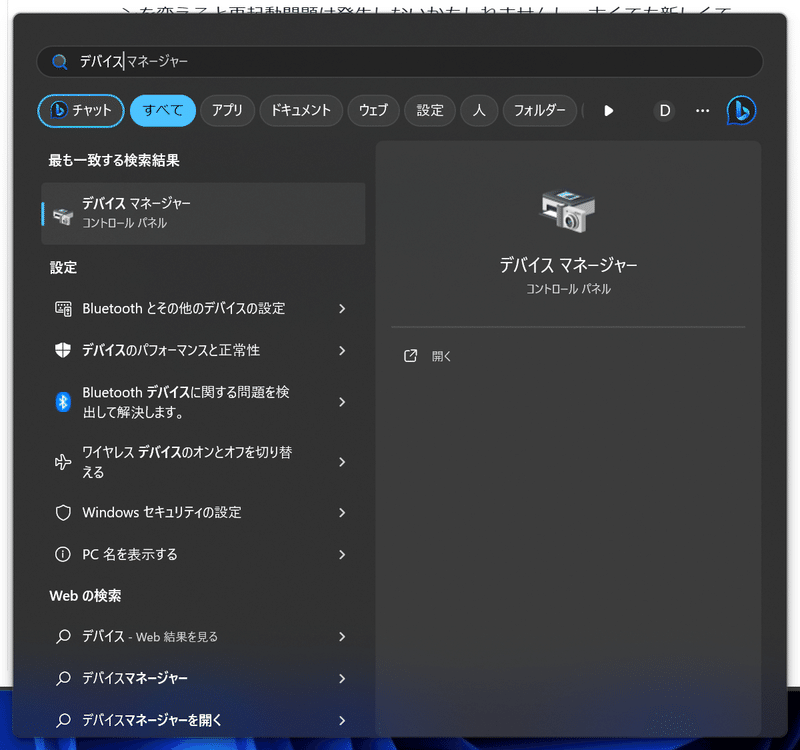Open デバイス マネージャー best match result
800x750 pixels.
203,213
